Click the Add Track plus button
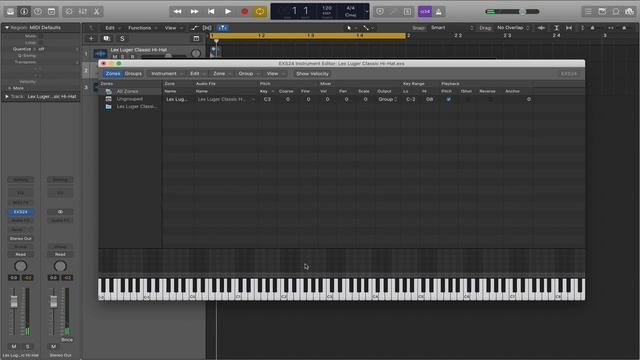The image size is (640, 360). tap(91, 38)
